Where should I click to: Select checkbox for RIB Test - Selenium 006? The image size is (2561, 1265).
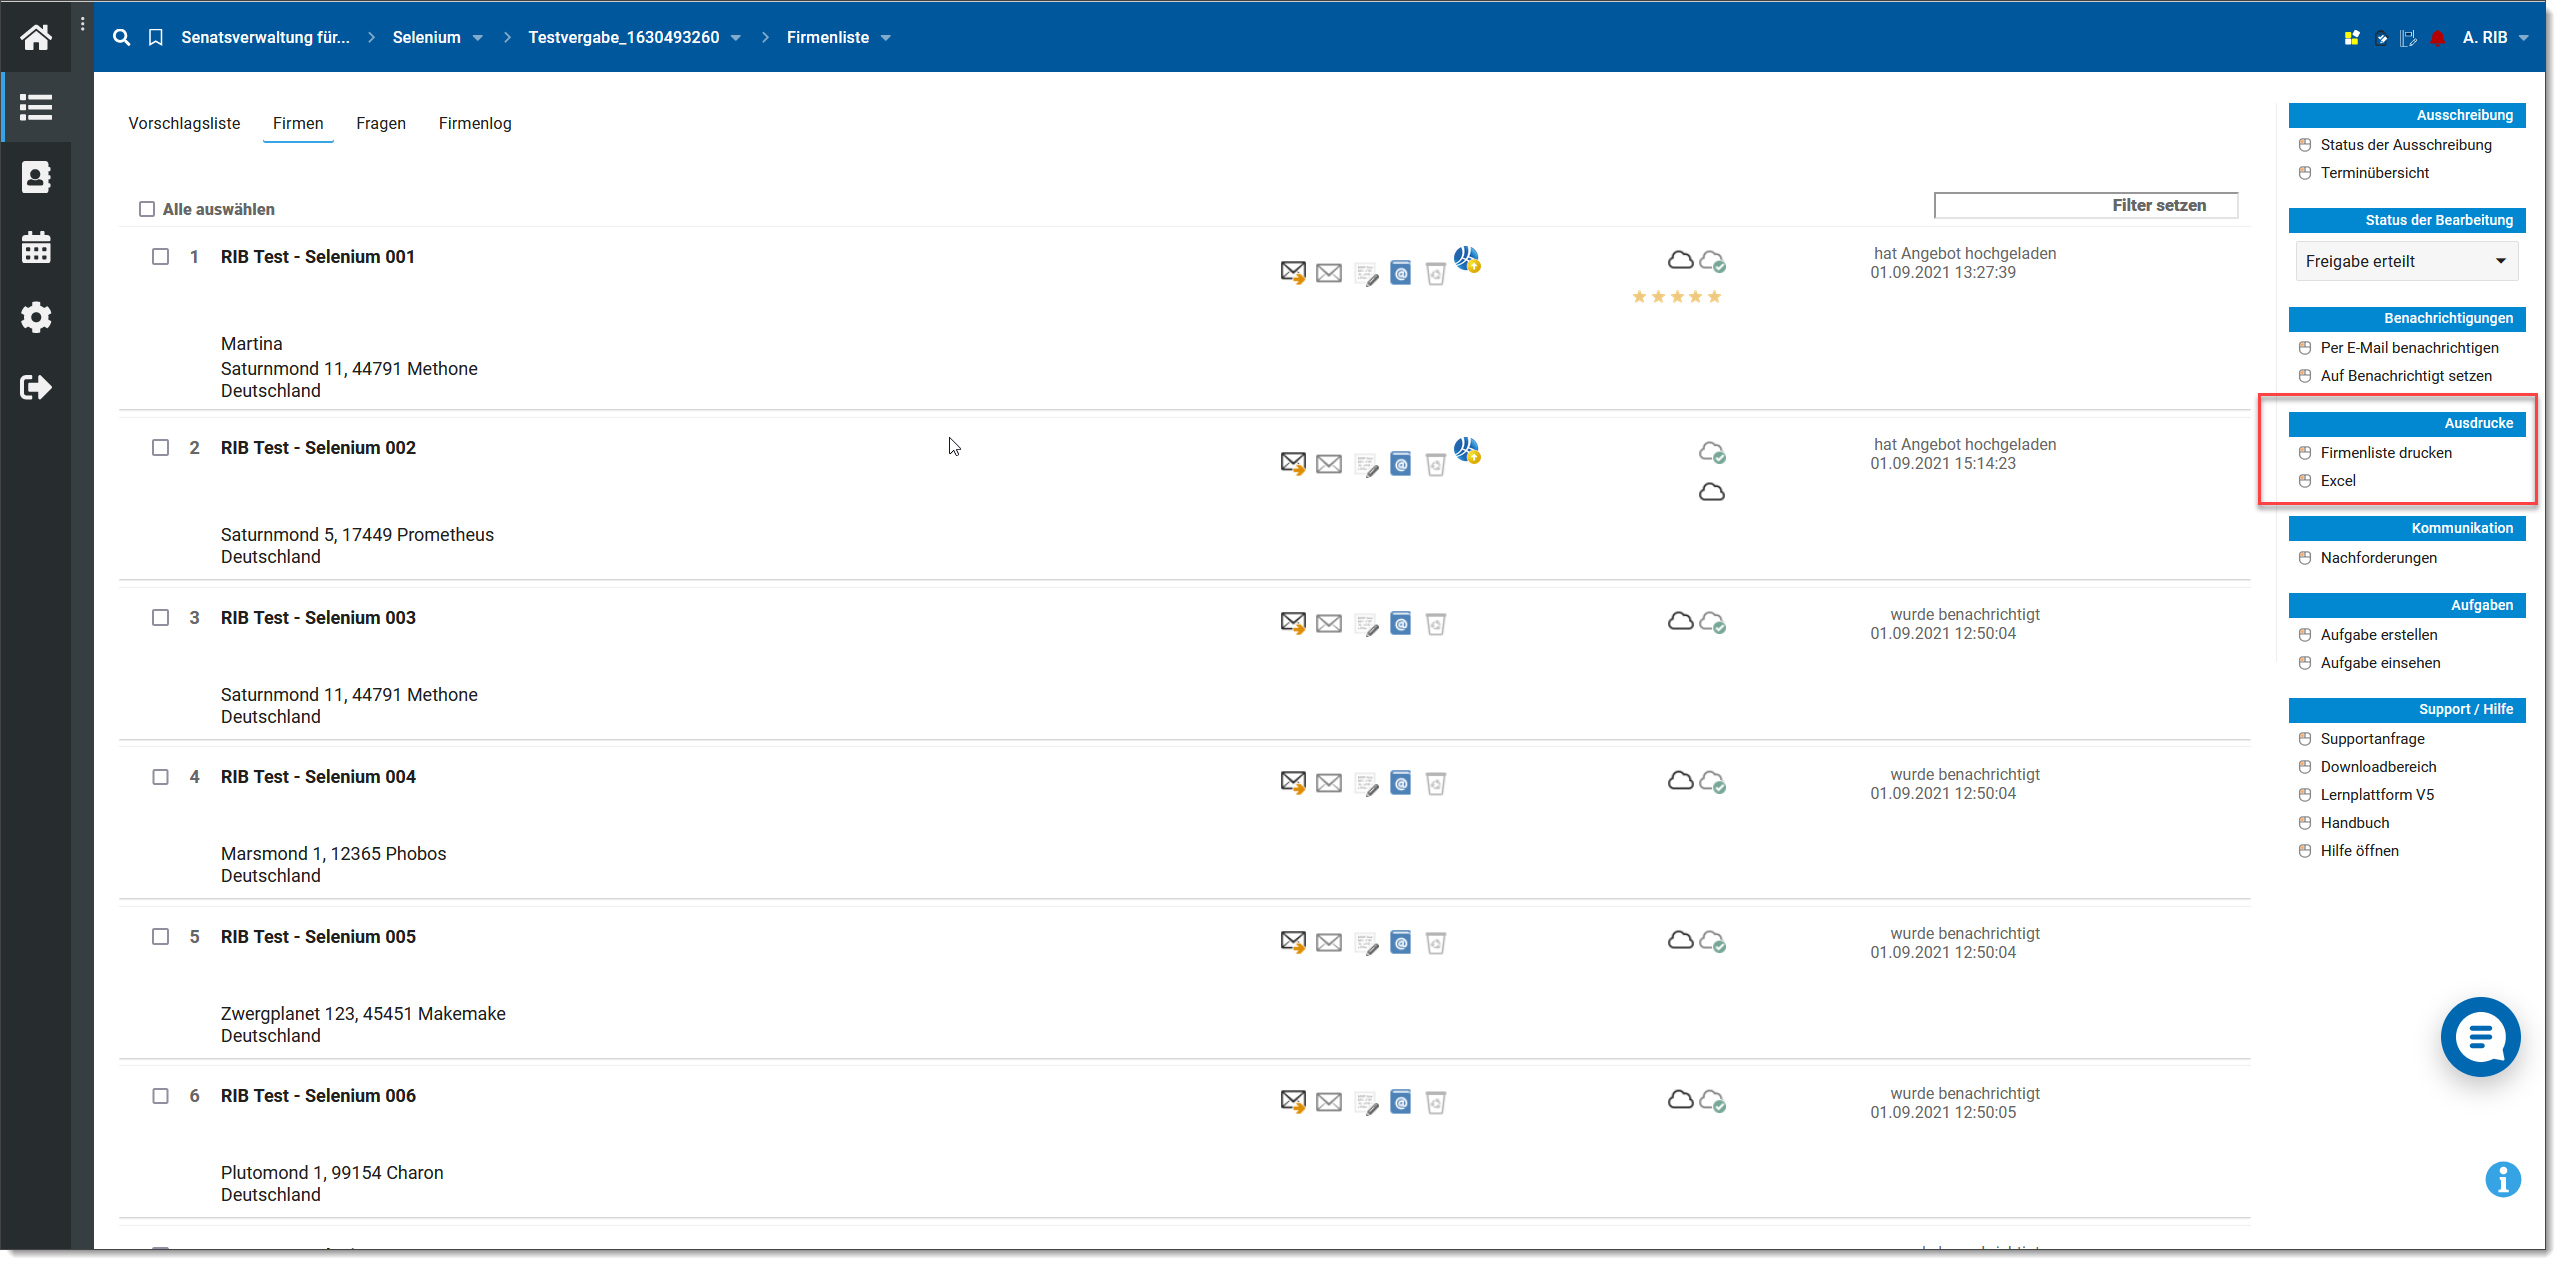tap(160, 1096)
